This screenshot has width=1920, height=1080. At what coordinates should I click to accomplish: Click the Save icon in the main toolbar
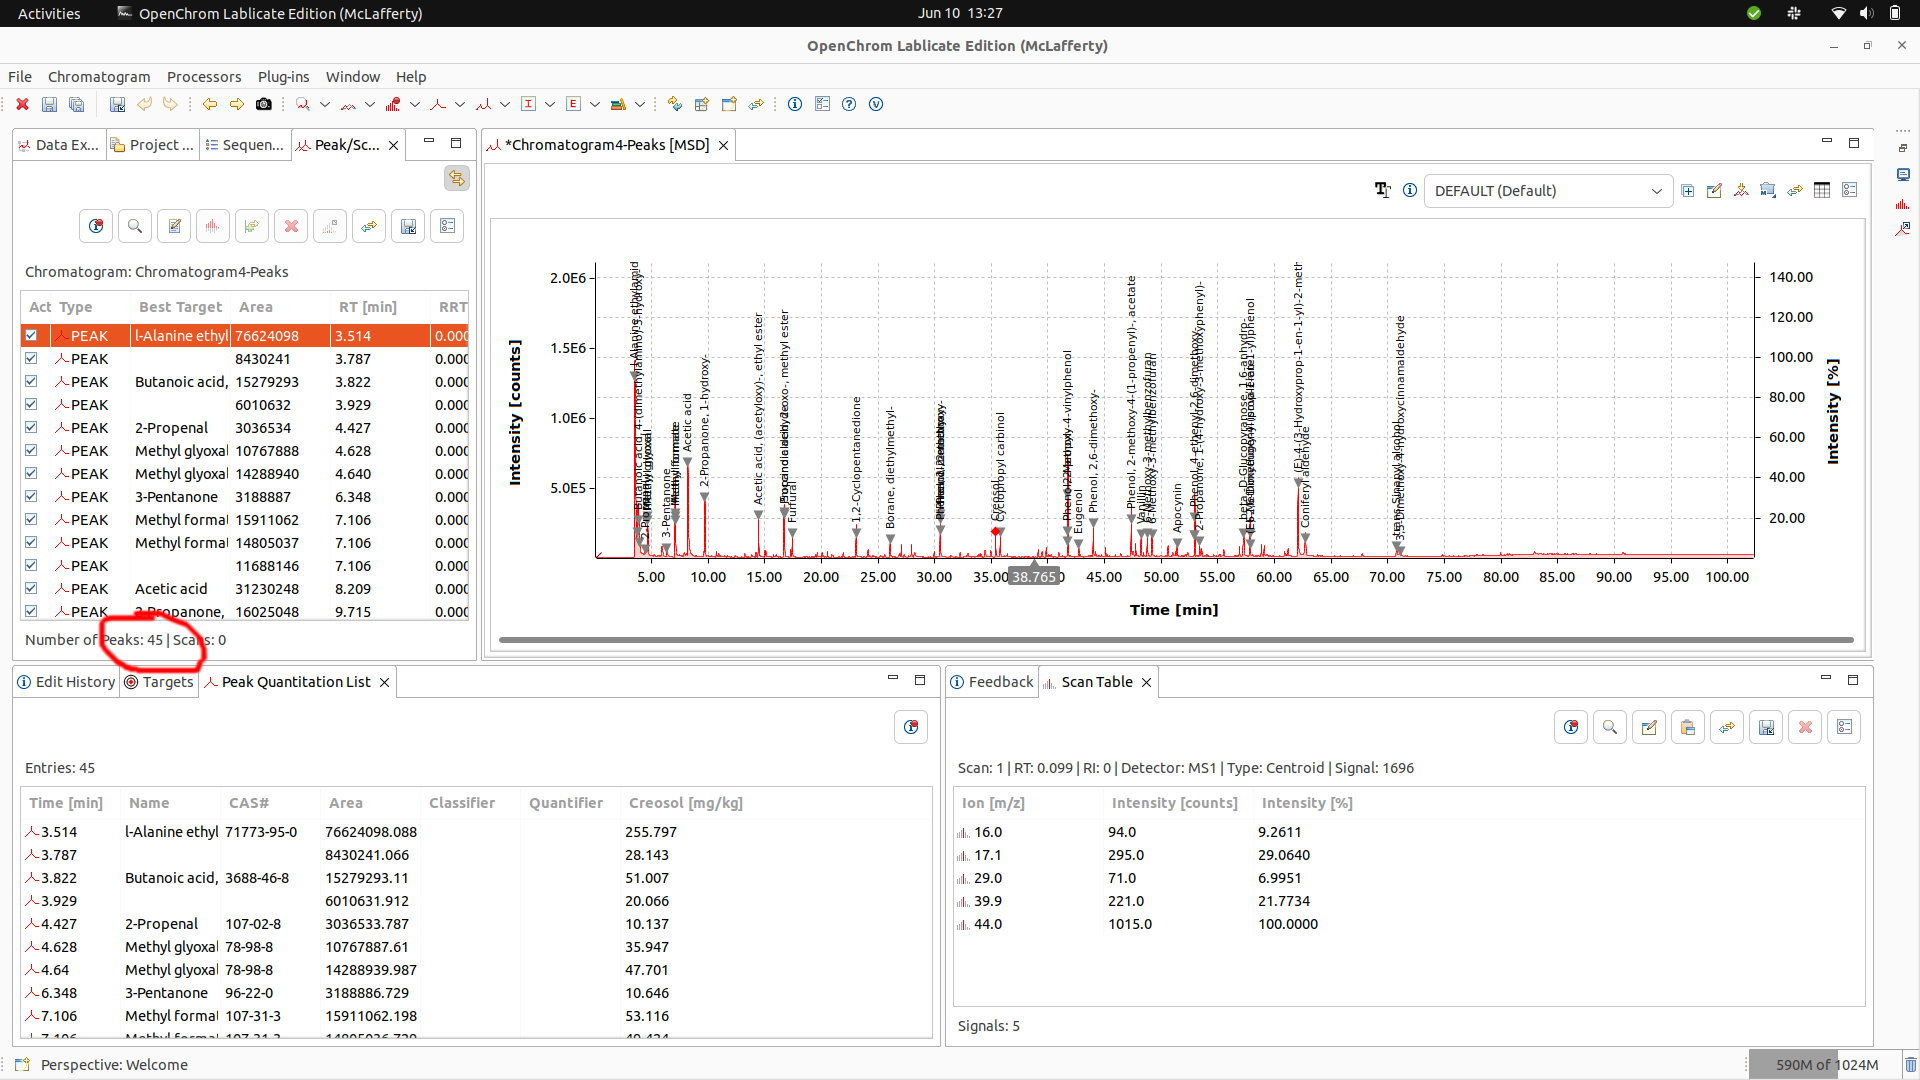(x=49, y=104)
